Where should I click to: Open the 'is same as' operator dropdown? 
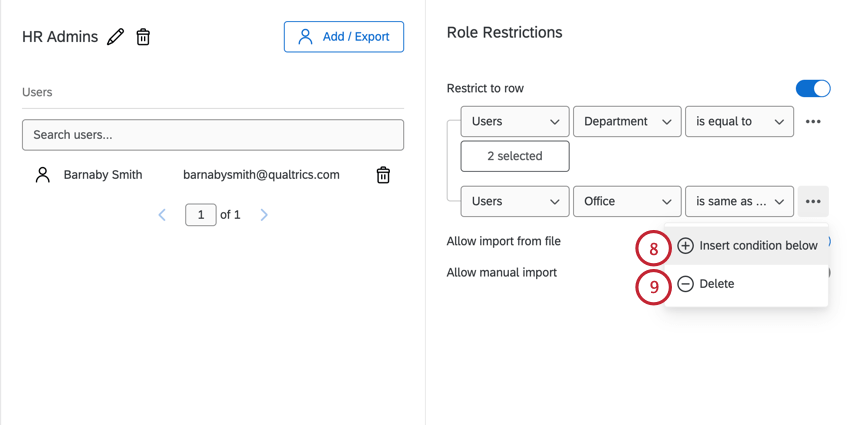[739, 201]
